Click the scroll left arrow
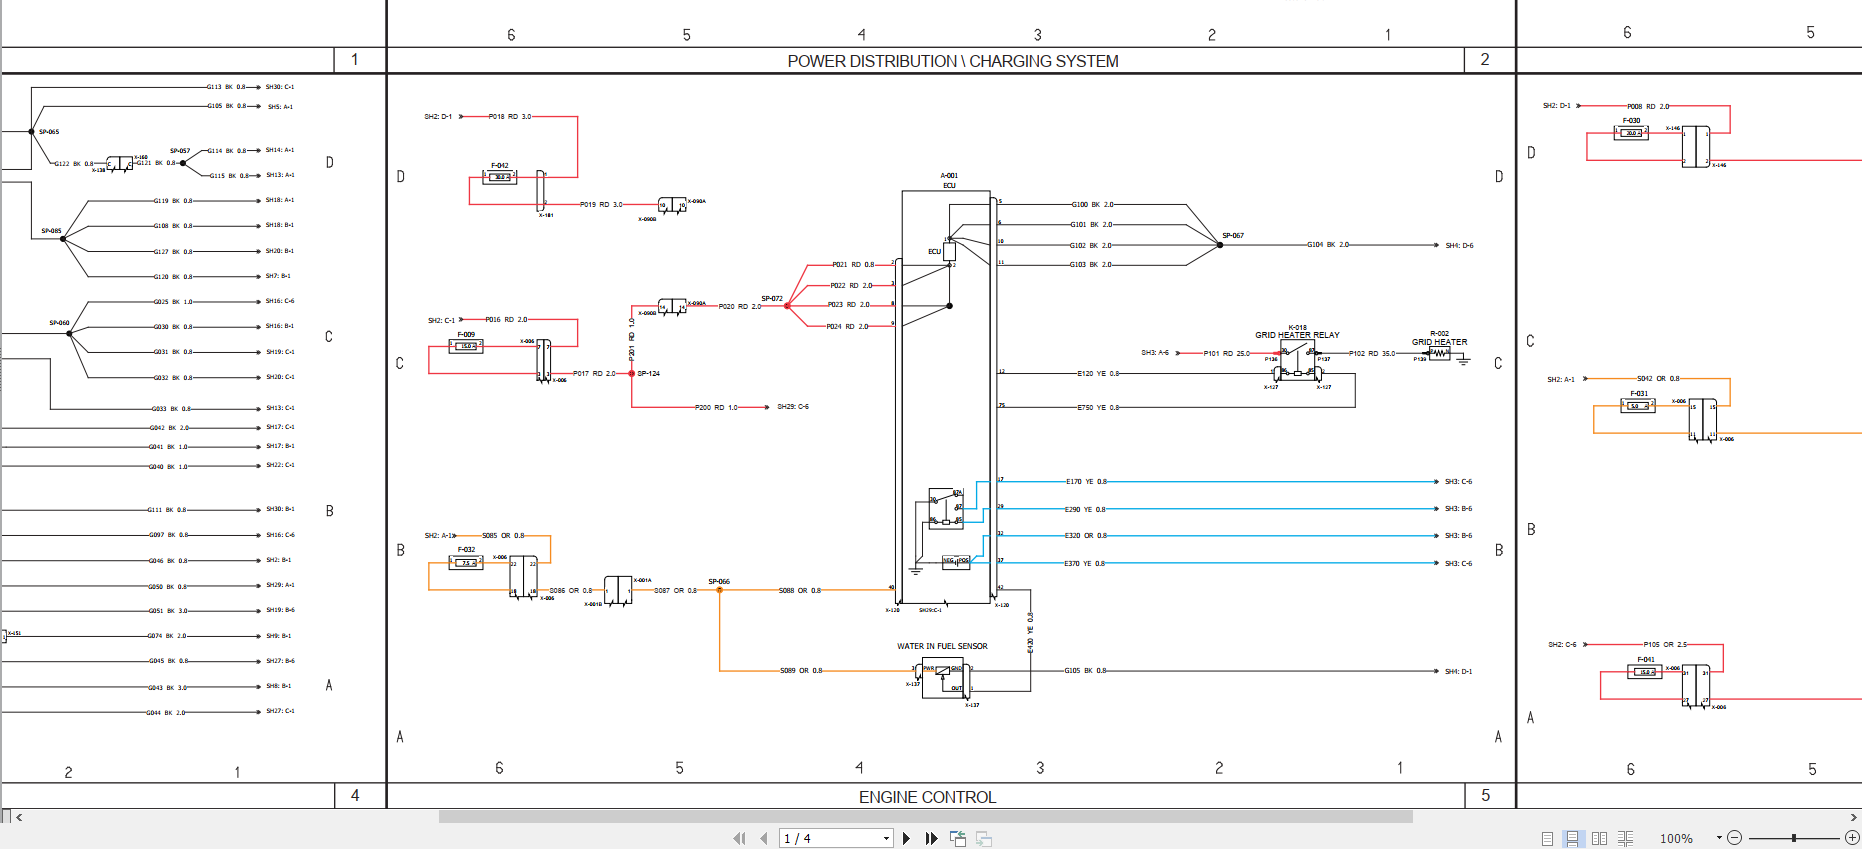This screenshot has width=1862, height=849. point(19,817)
